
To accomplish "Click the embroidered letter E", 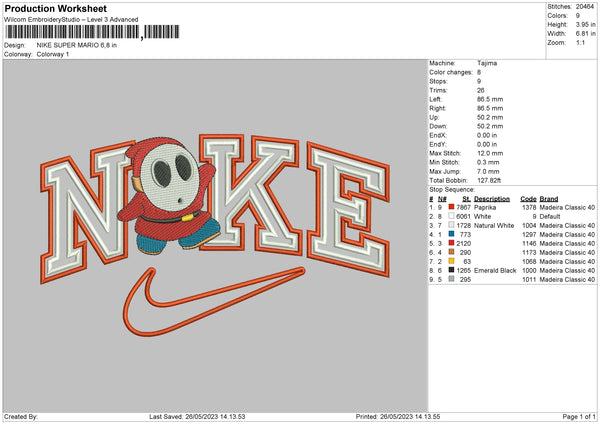I will pyautogui.click(x=349, y=209).
